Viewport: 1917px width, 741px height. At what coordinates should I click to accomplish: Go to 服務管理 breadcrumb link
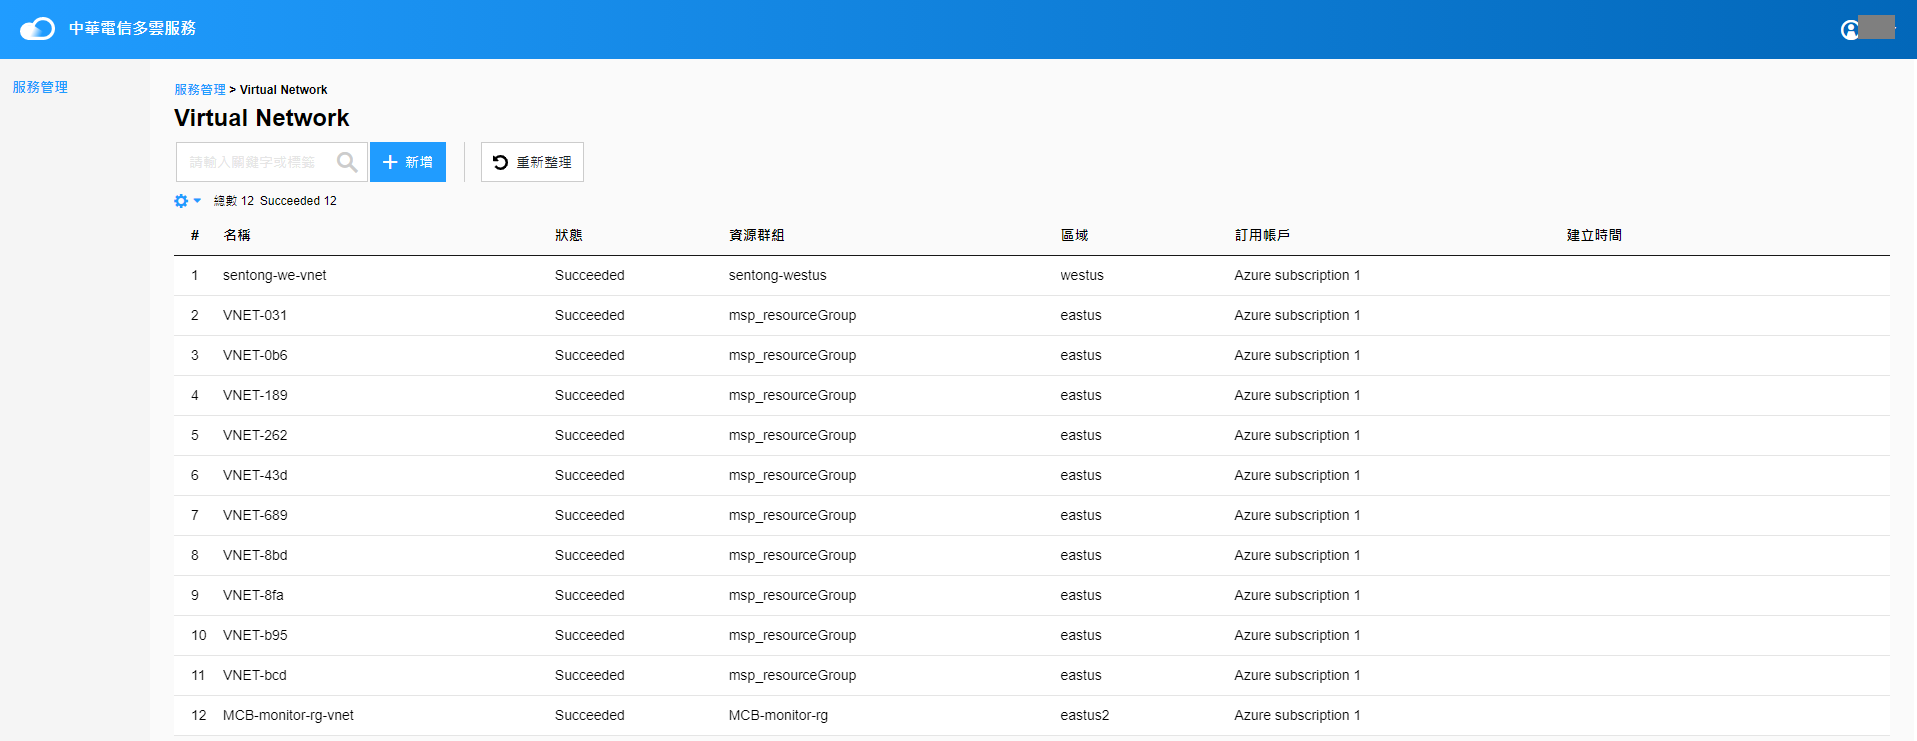[200, 90]
